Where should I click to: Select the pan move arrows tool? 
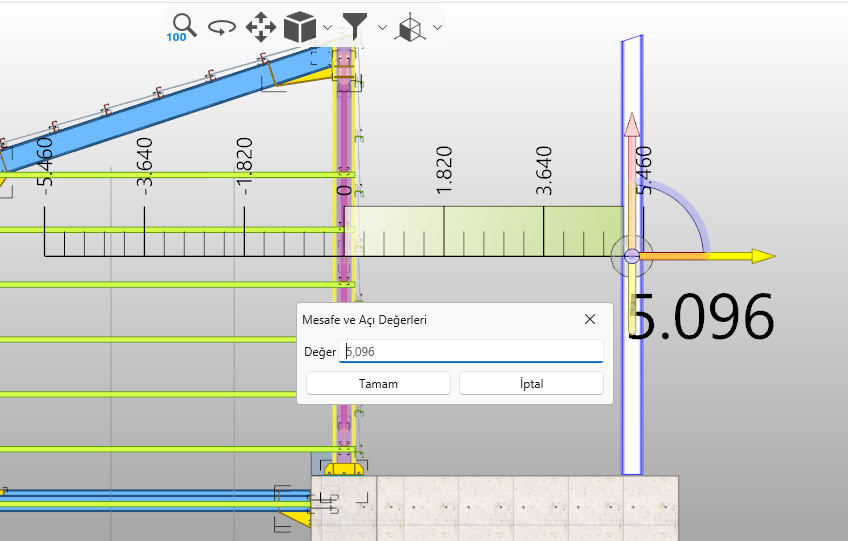(260, 27)
